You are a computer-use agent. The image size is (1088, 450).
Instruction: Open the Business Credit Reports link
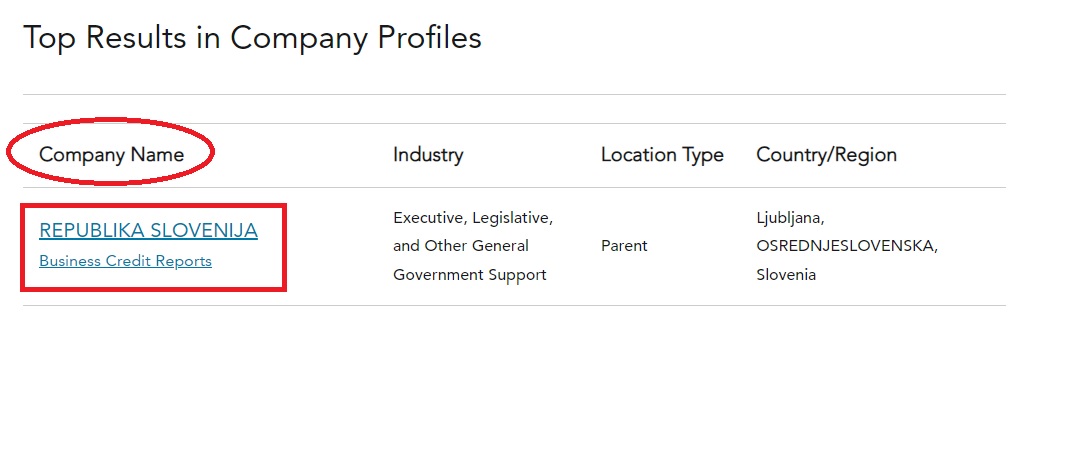click(x=126, y=261)
